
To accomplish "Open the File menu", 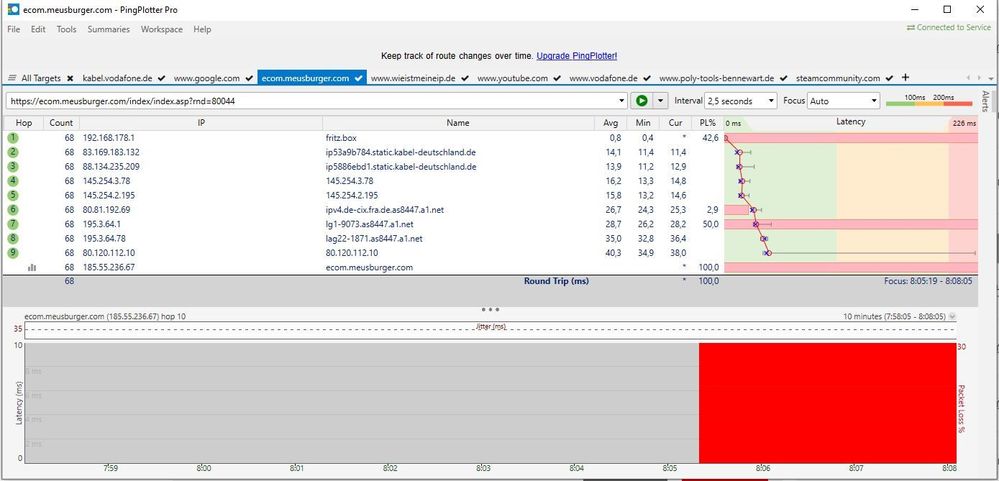I will coord(13,29).
